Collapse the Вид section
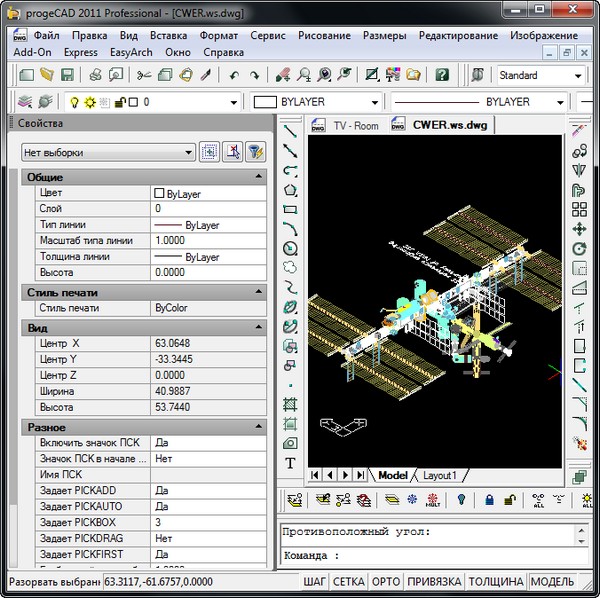Viewport: 600px width, 598px height. click(259, 327)
